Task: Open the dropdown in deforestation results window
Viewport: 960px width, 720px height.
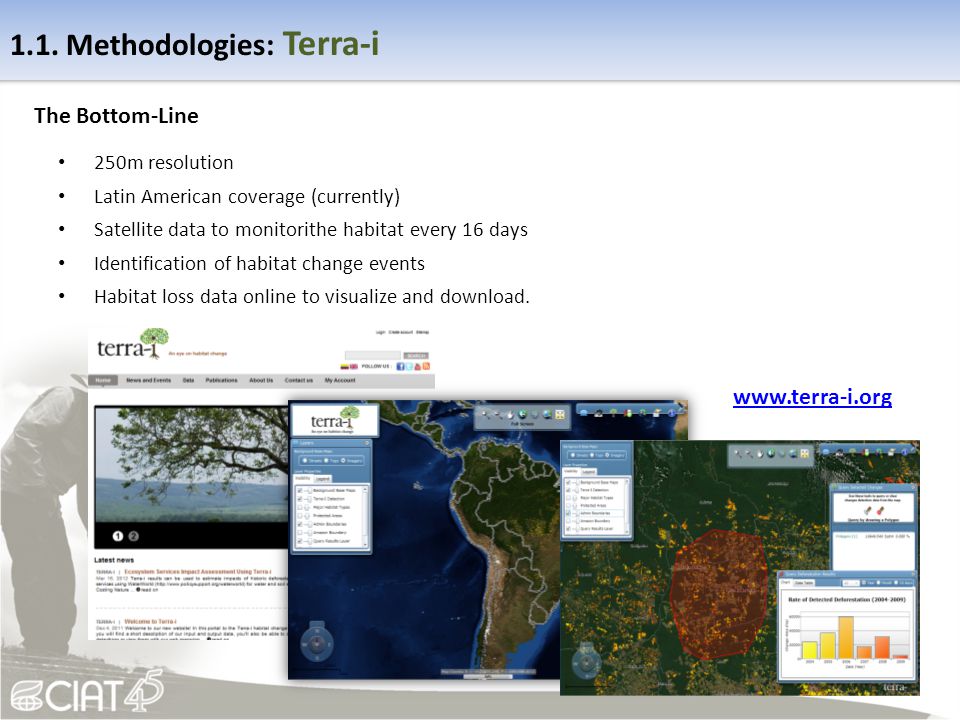Action: coord(850,583)
